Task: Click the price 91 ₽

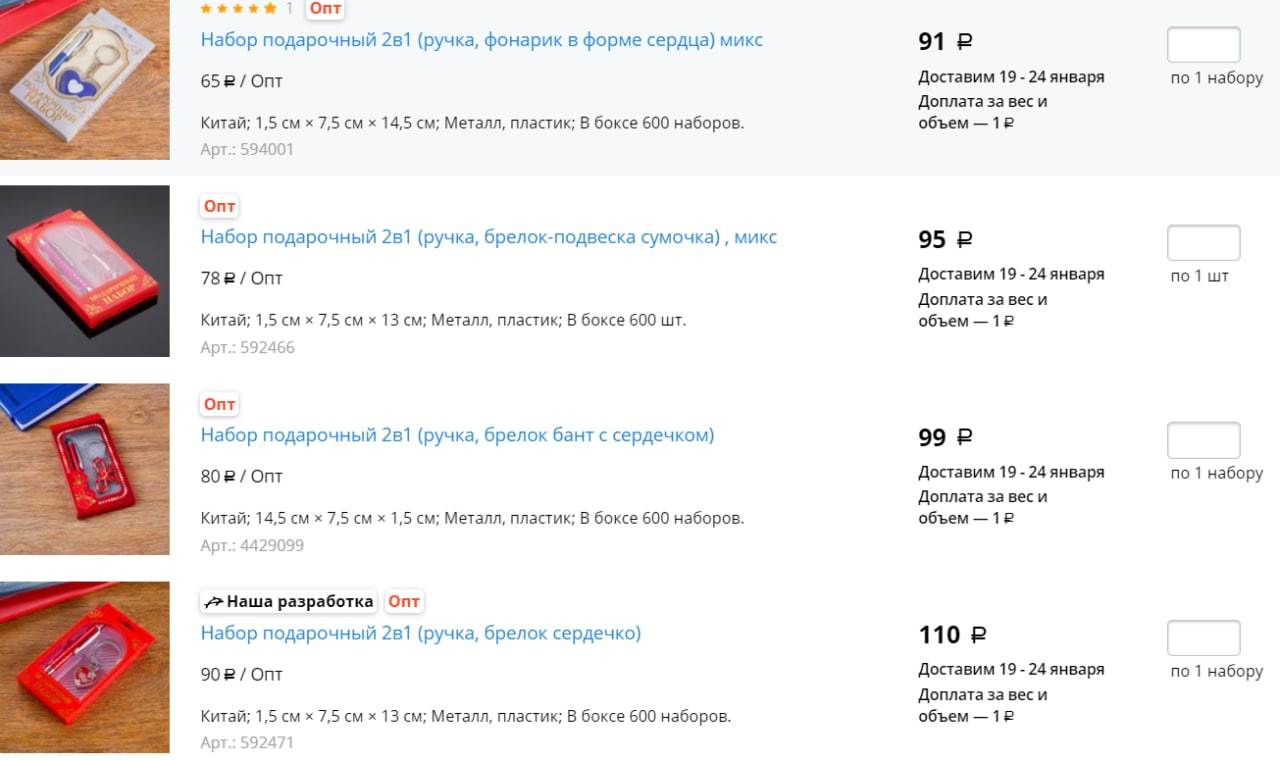Action: (945, 42)
